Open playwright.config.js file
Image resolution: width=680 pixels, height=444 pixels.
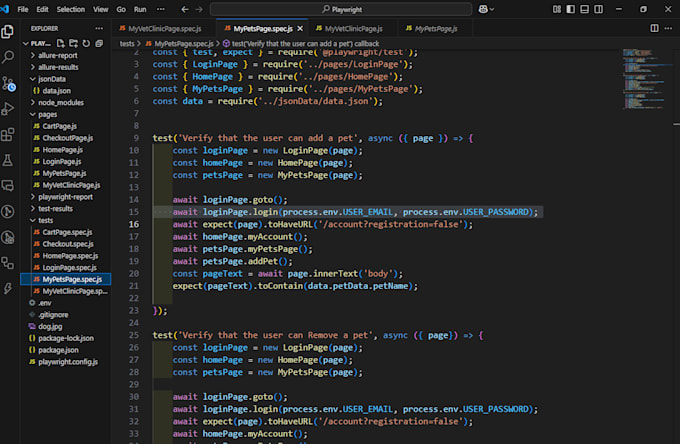[68, 362]
